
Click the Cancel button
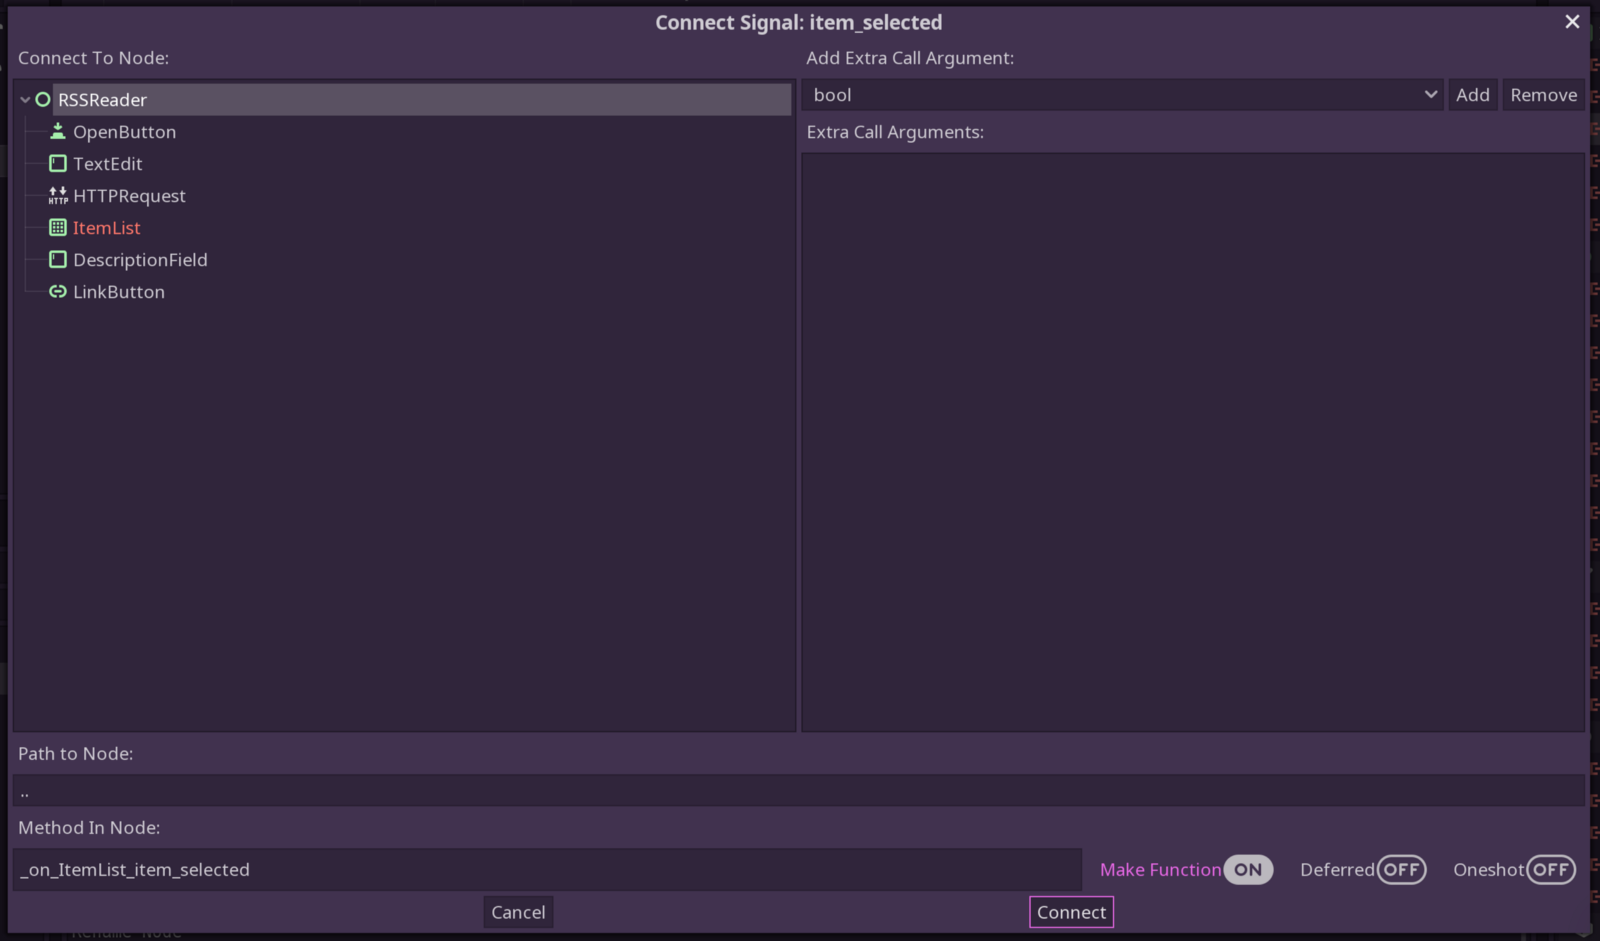coord(518,912)
